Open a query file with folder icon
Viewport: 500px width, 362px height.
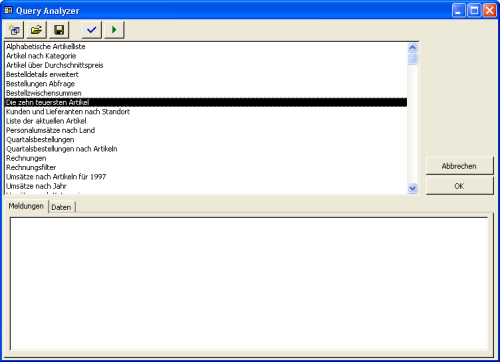point(36,30)
